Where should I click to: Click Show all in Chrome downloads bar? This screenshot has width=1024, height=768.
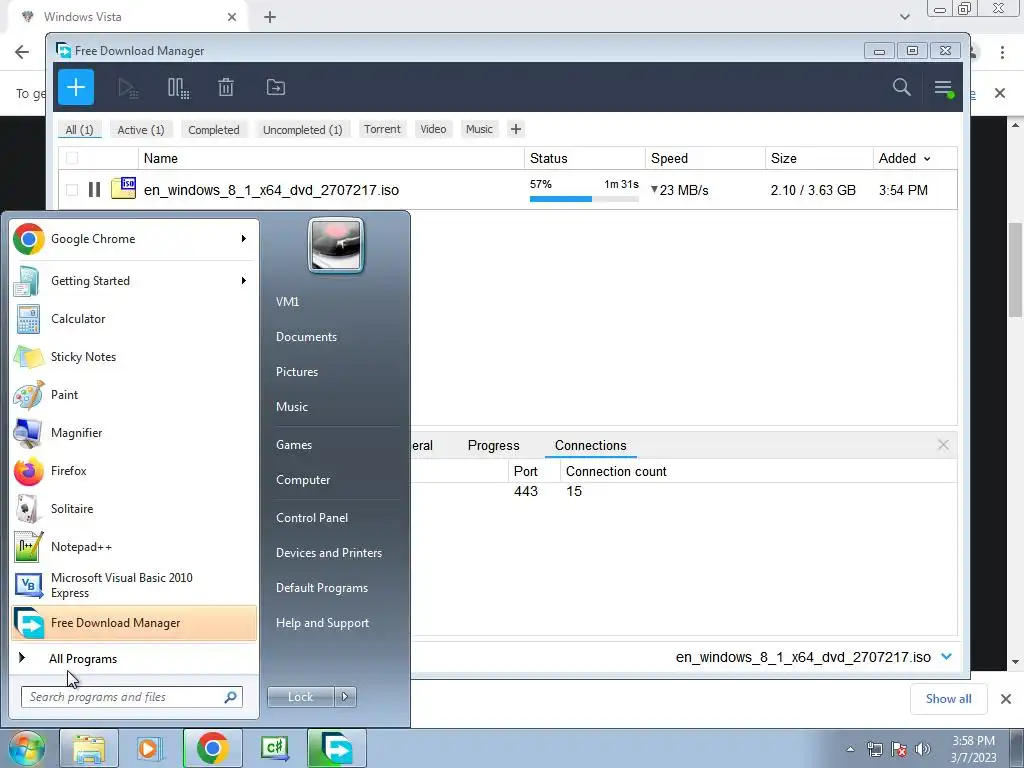(x=948, y=699)
